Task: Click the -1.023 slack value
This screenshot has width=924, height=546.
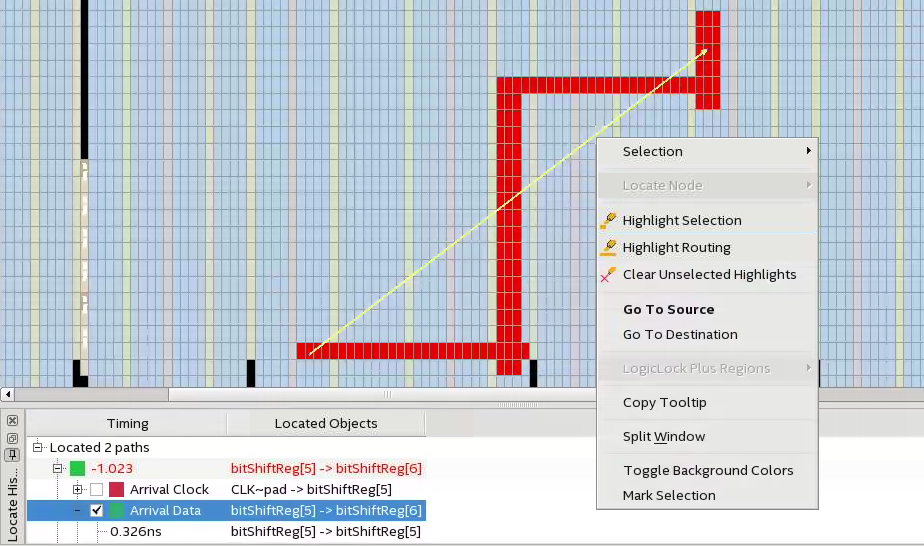Action: click(x=112, y=469)
